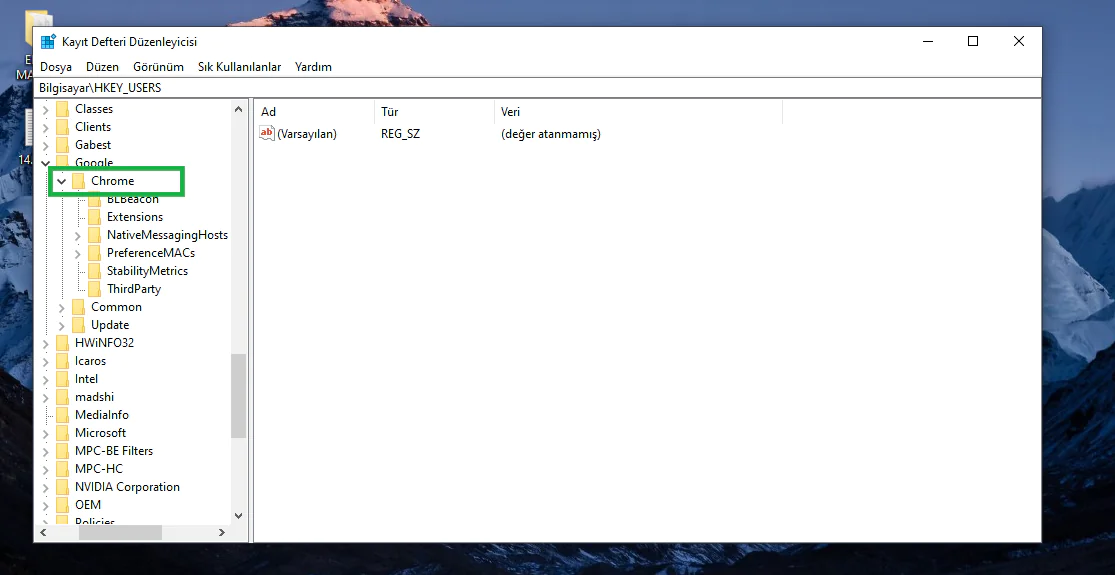Click the HWiNFO32 folder icon
This screenshot has width=1115, height=575.
pyautogui.click(x=63, y=343)
